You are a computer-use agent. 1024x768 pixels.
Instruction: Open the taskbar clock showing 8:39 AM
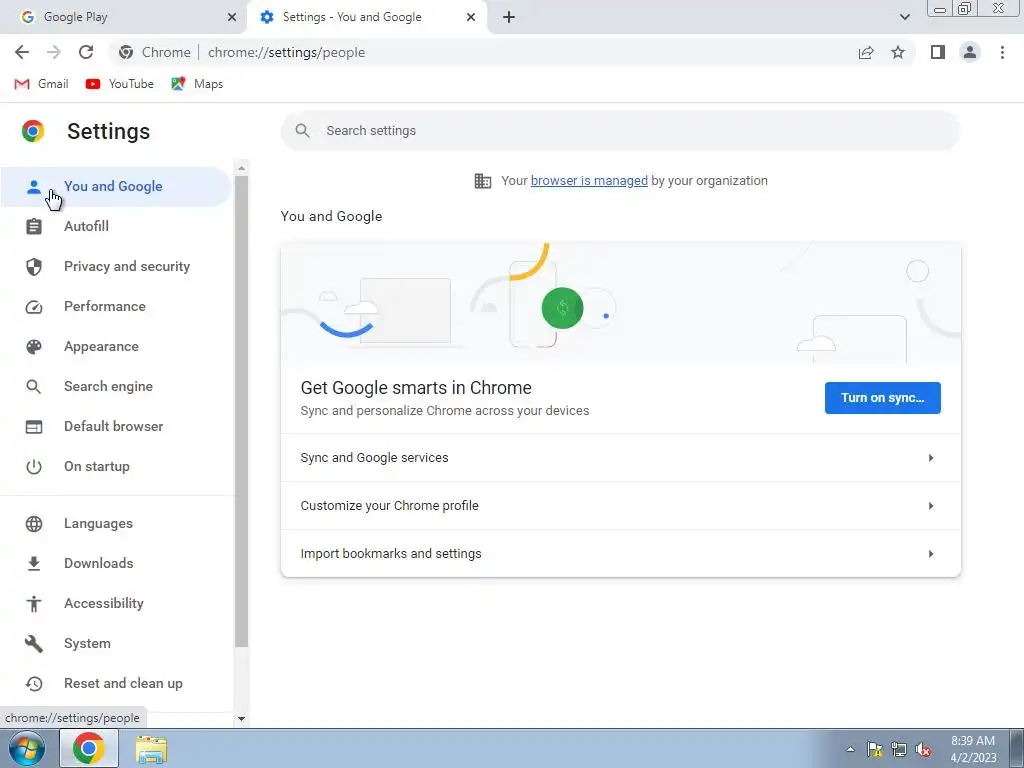[973, 749]
